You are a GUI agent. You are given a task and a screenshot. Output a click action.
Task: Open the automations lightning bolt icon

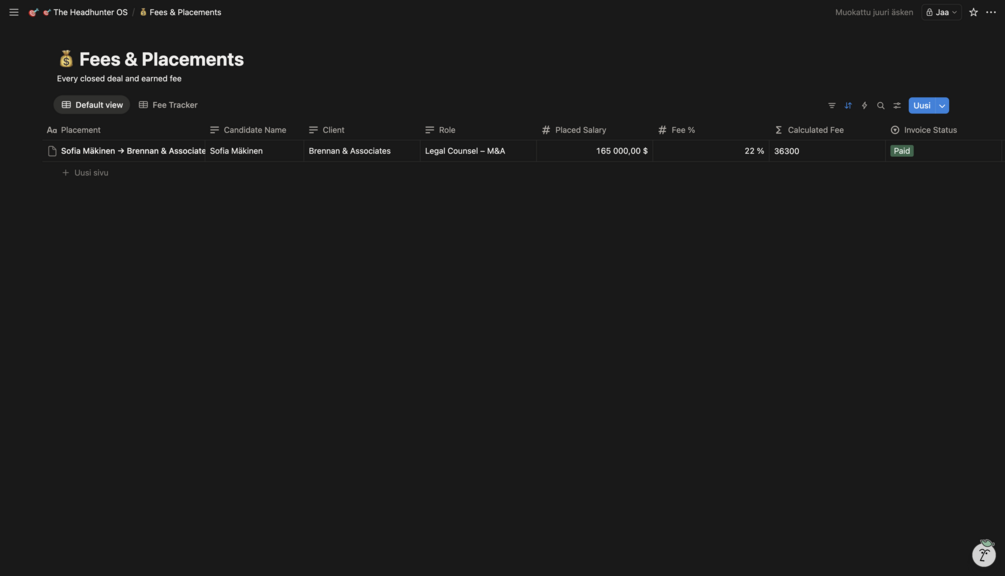864,106
